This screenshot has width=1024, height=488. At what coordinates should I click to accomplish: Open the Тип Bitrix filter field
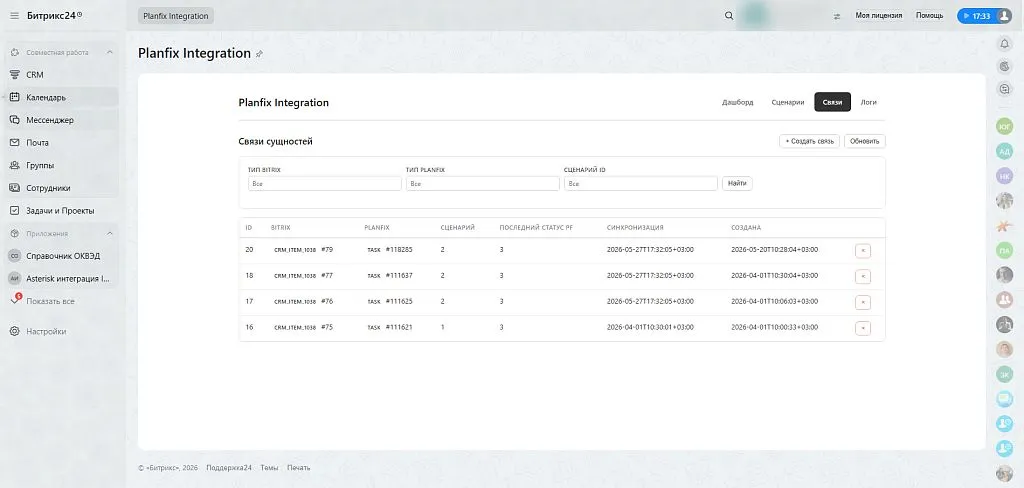(325, 184)
